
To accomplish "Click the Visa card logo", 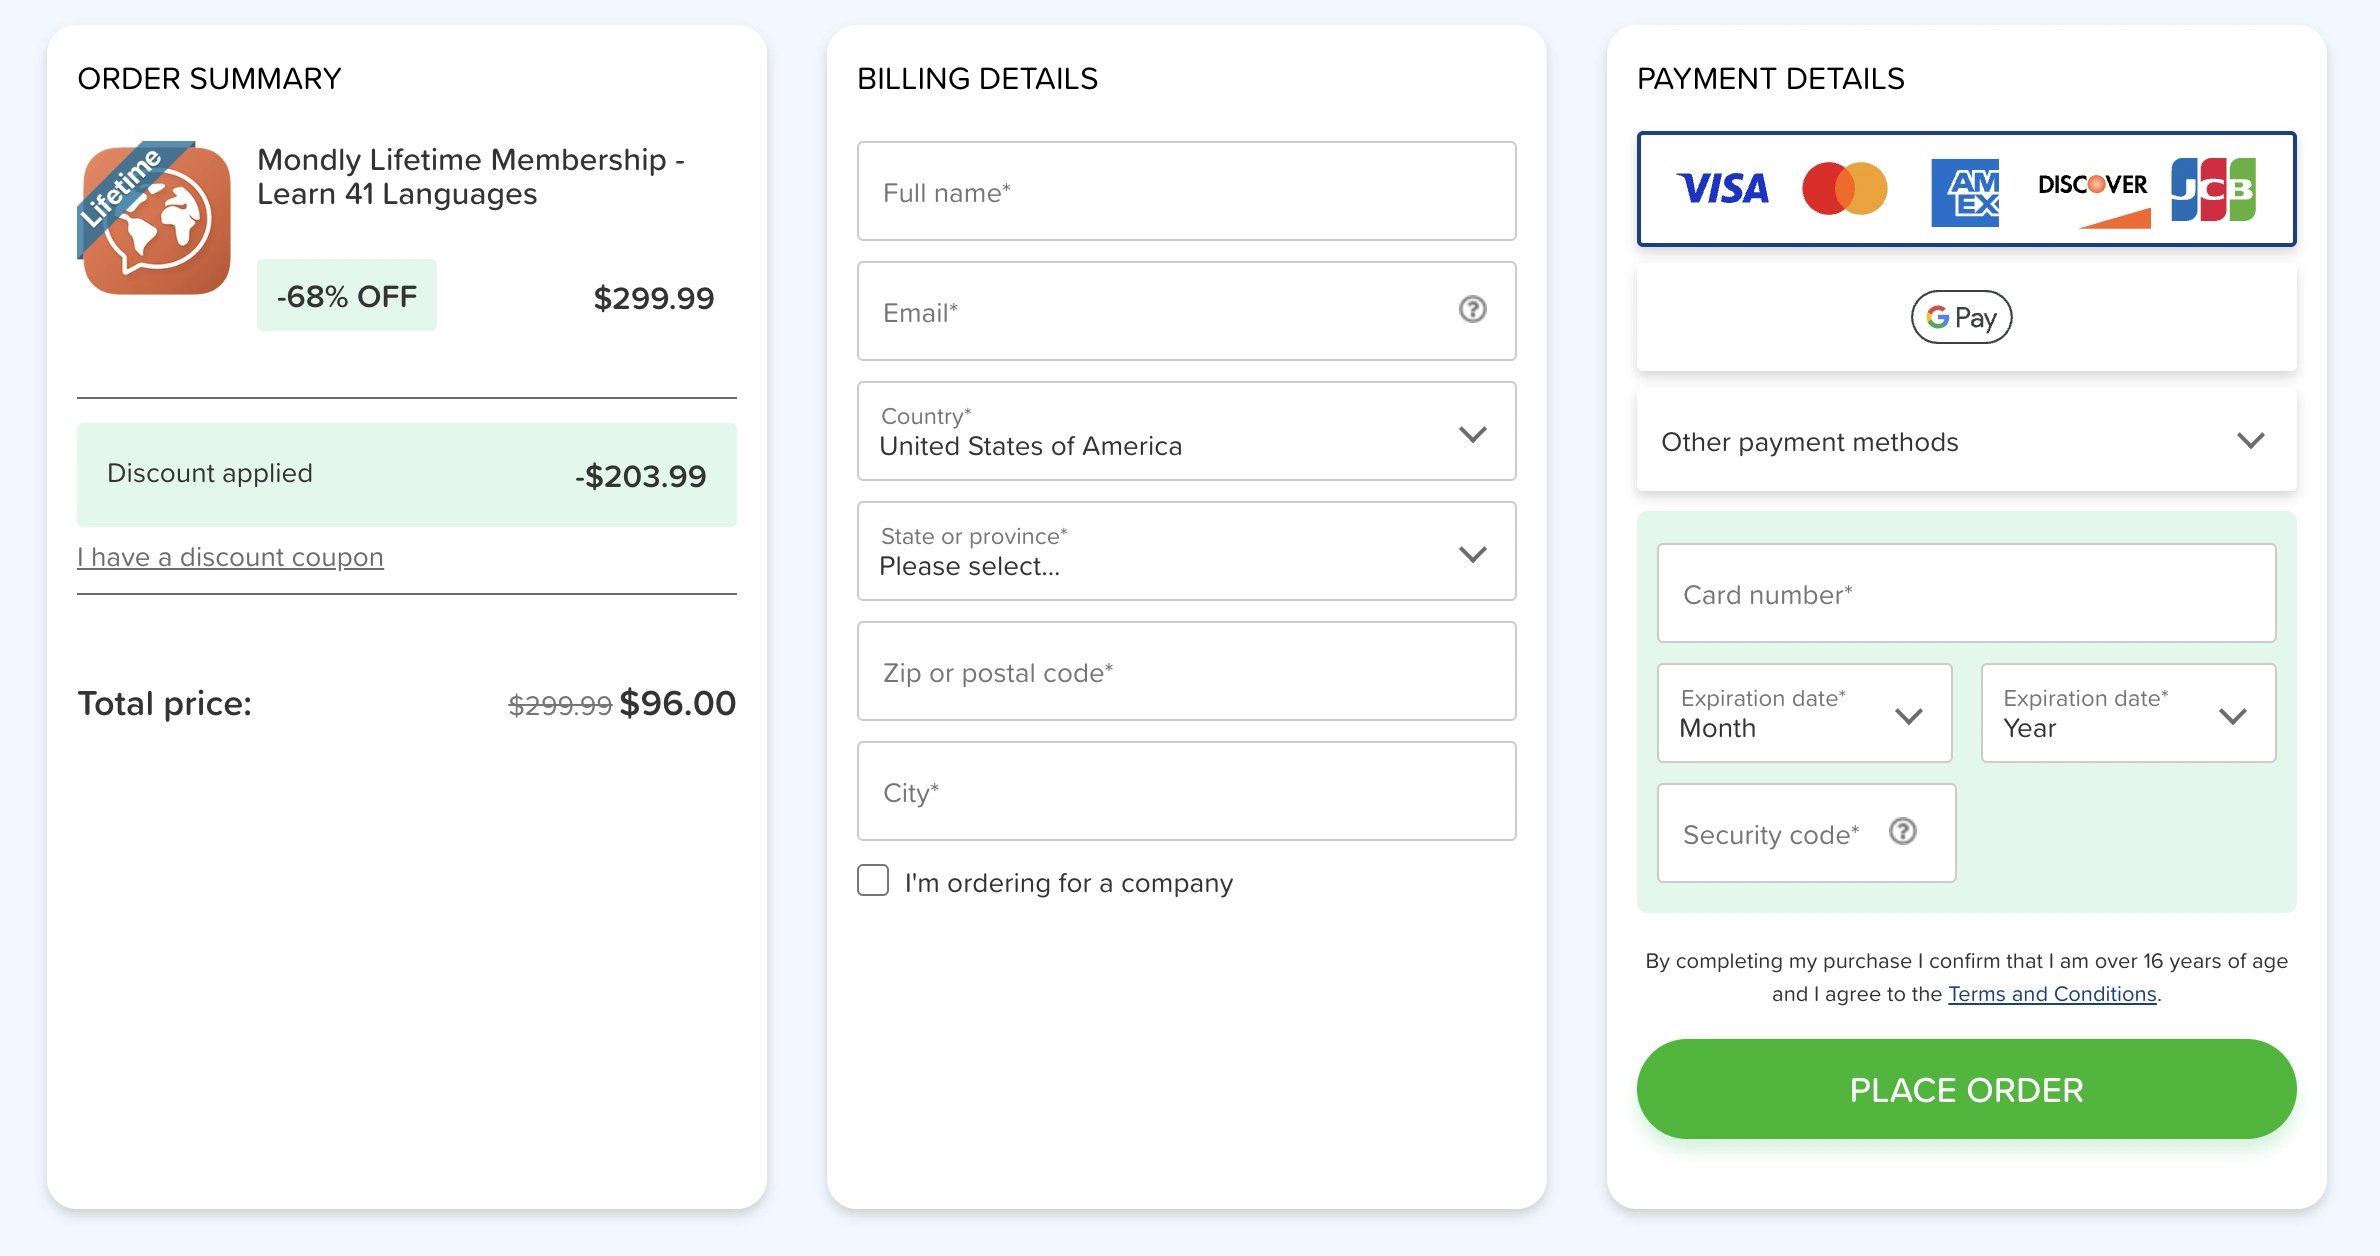I will pos(1722,188).
